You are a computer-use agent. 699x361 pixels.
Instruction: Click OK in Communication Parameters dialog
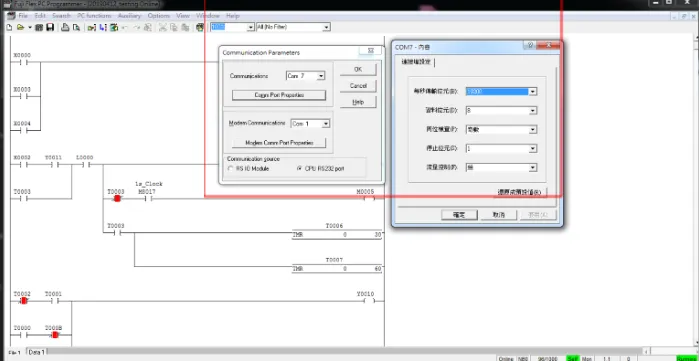tap(358, 70)
